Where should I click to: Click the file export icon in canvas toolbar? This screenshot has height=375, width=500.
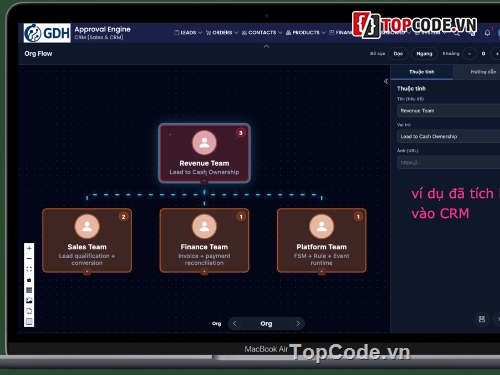(x=29, y=311)
